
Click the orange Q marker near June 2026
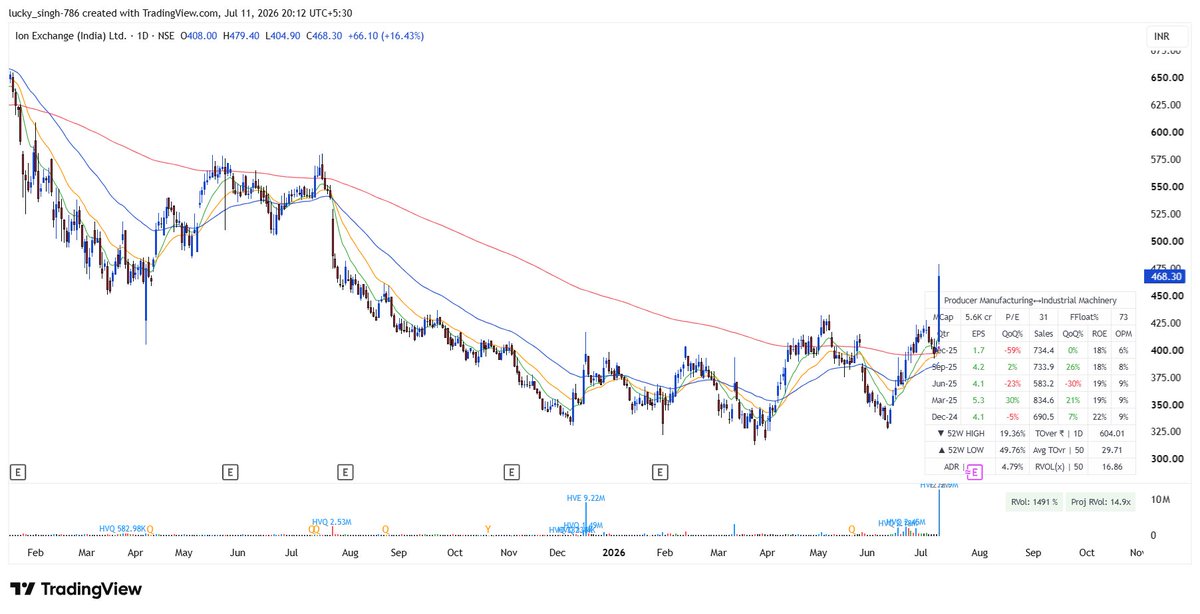(852, 528)
